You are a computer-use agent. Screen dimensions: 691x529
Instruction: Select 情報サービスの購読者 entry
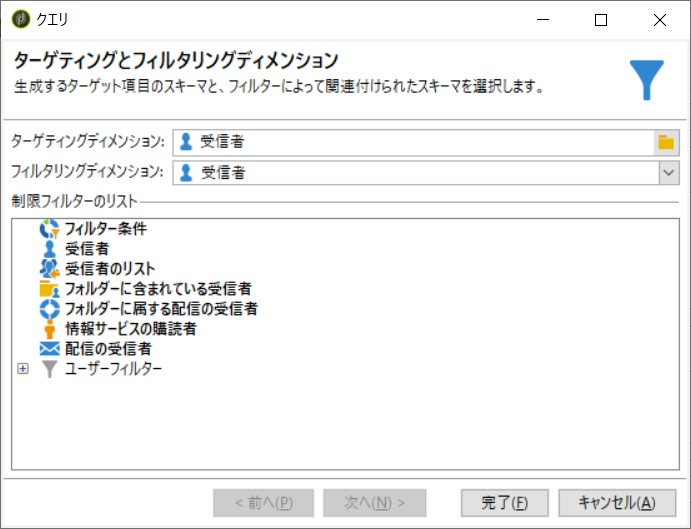pyautogui.click(x=130, y=329)
